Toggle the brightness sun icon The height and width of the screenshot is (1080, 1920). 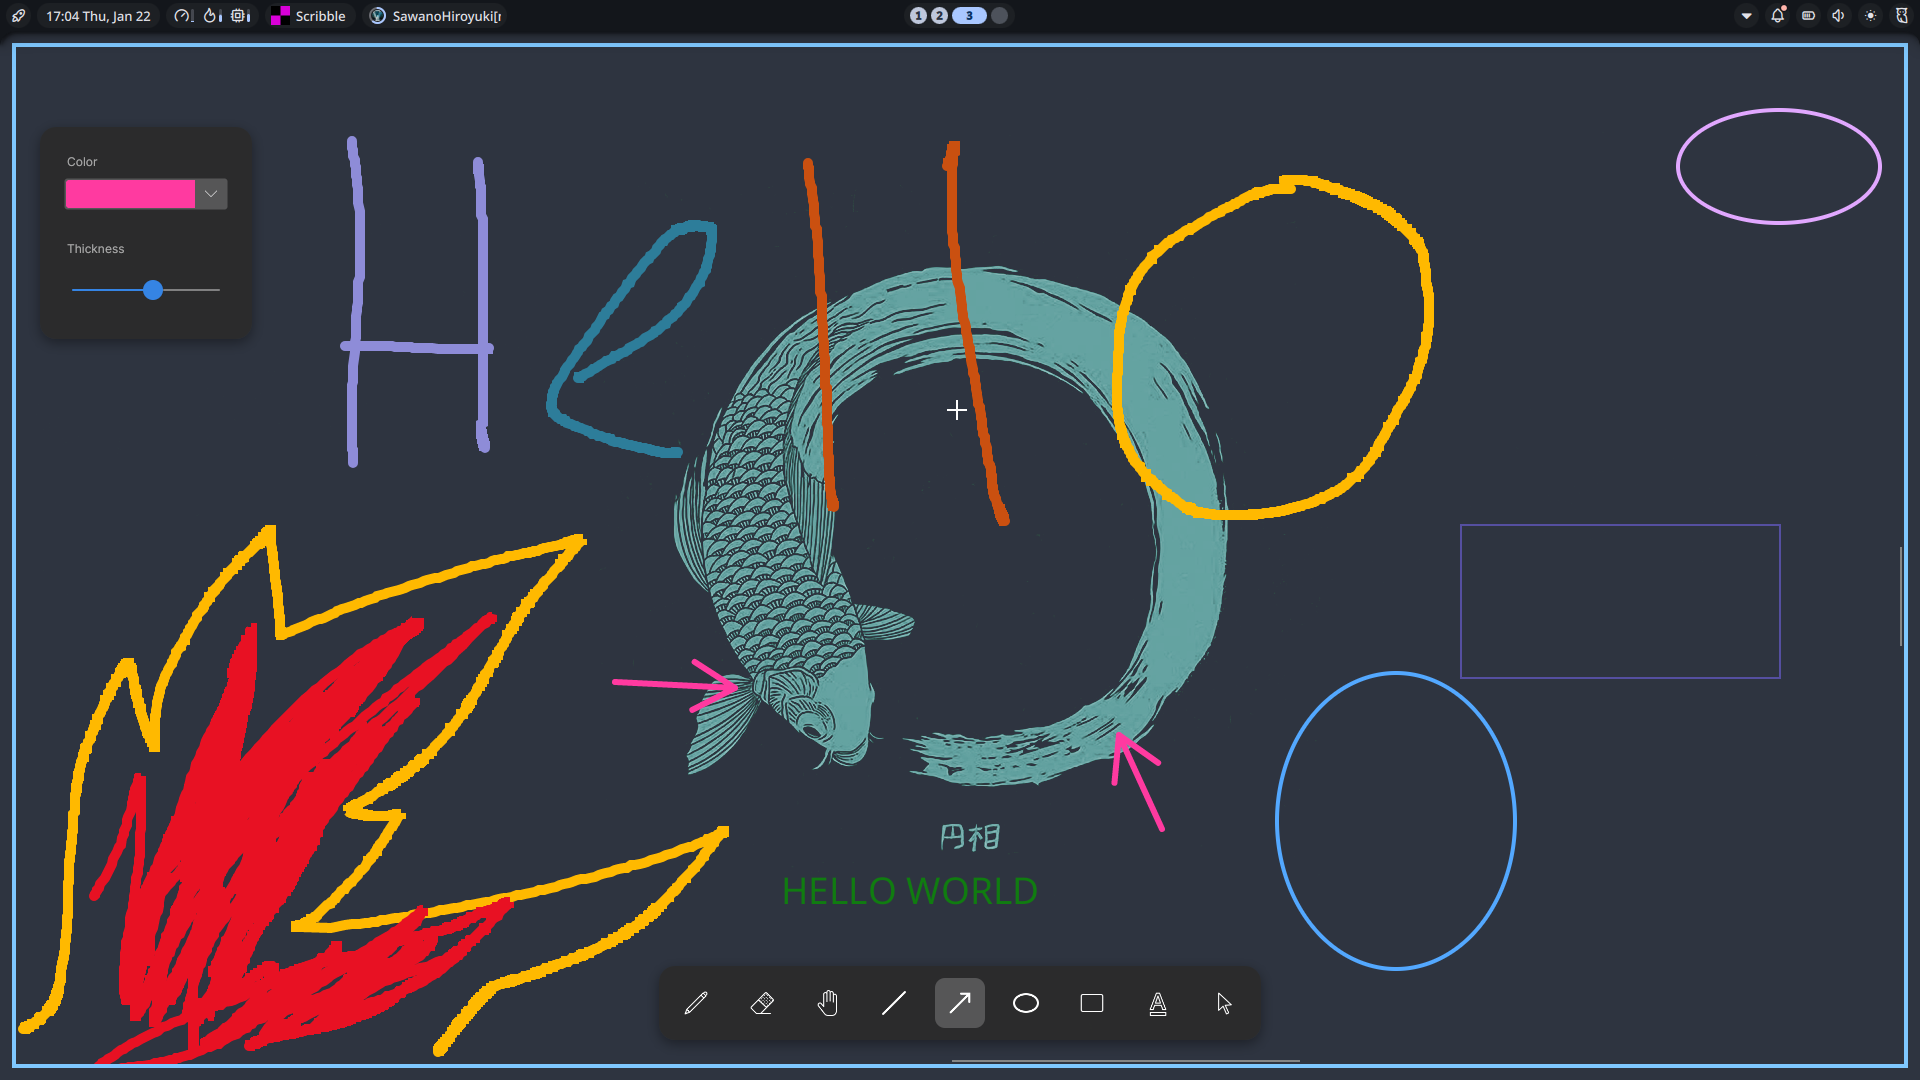coord(1871,16)
